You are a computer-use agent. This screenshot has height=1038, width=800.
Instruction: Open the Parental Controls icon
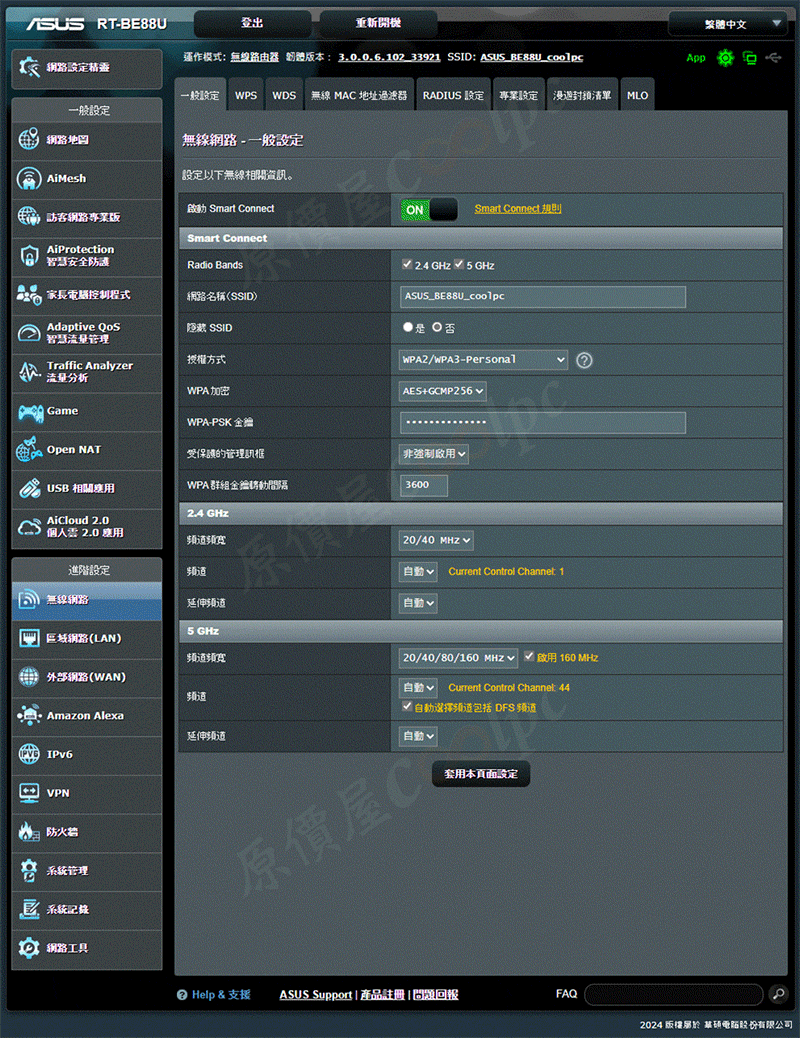28,294
